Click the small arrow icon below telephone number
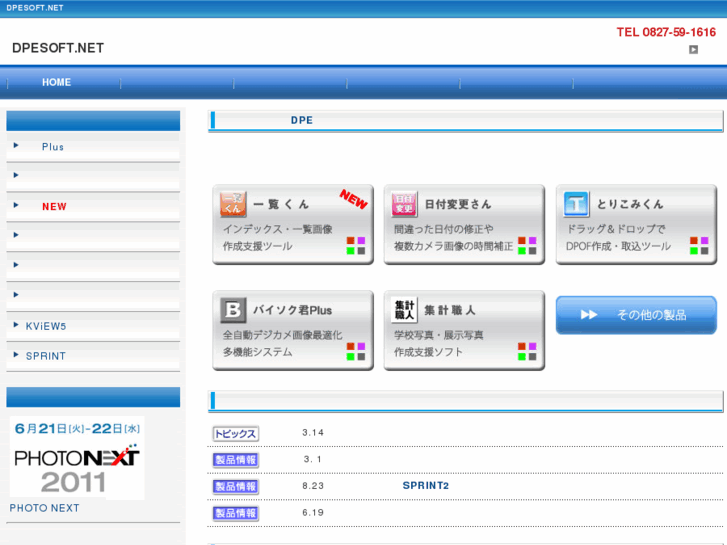The image size is (727, 545). click(693, 50)
